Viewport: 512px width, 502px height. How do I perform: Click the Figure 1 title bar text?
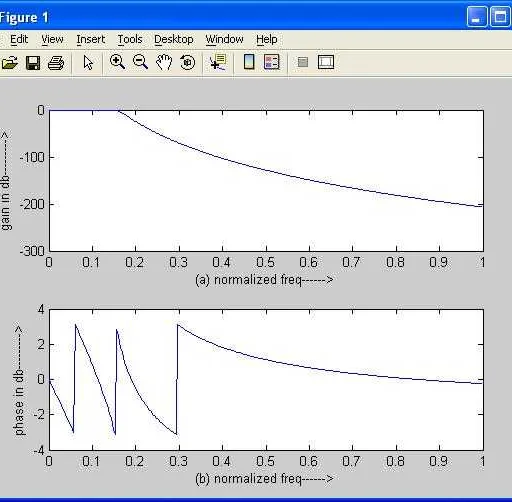click(24, 17)
